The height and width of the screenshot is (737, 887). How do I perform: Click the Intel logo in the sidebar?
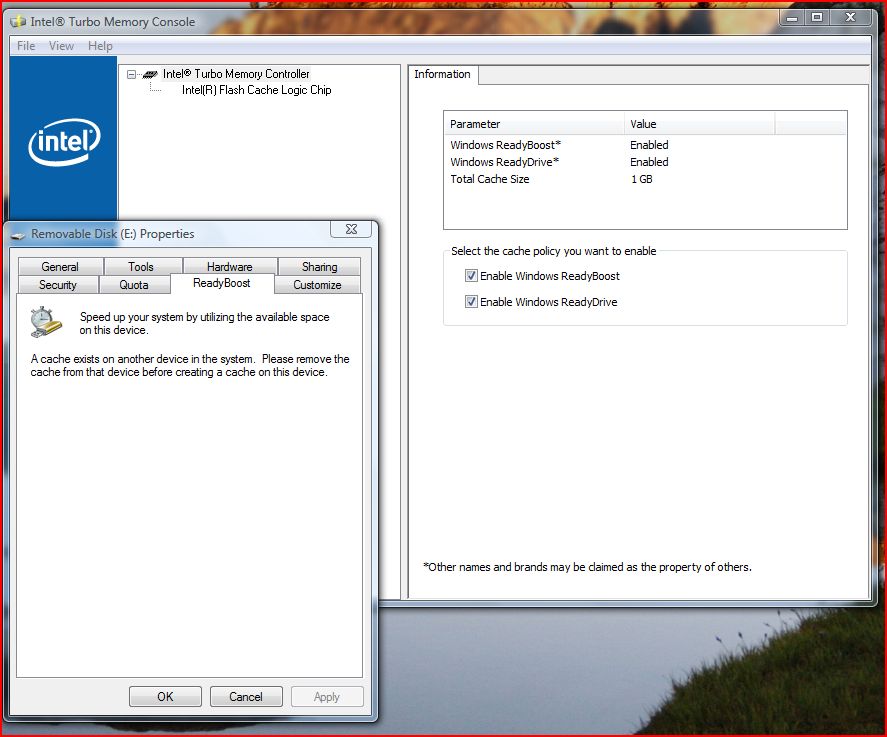coord(64,142)
